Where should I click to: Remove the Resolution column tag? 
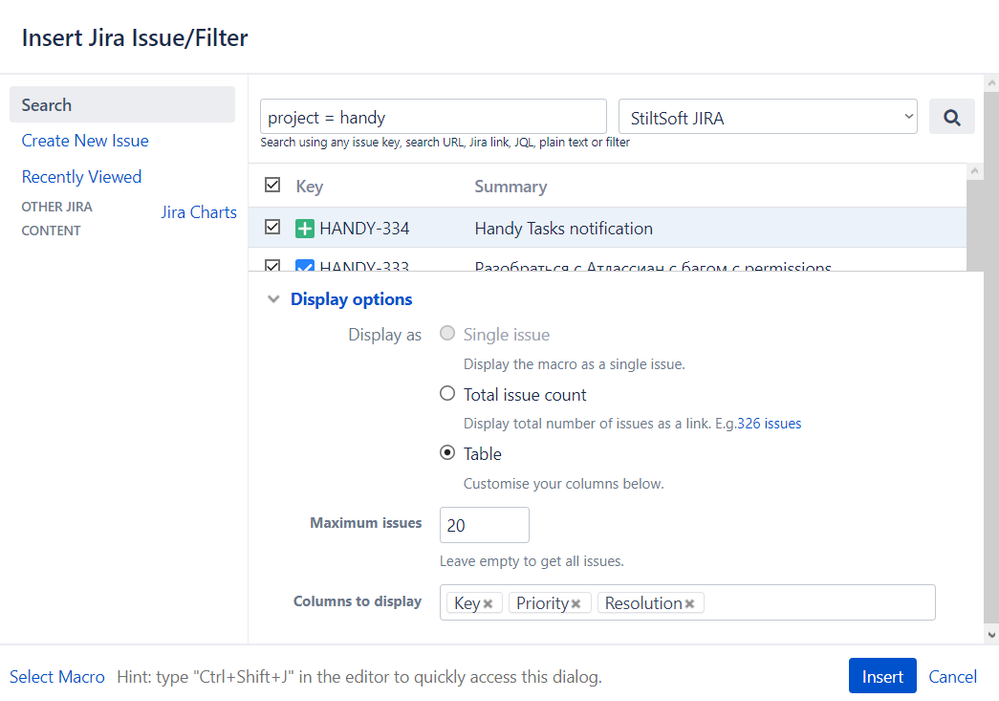689,603
